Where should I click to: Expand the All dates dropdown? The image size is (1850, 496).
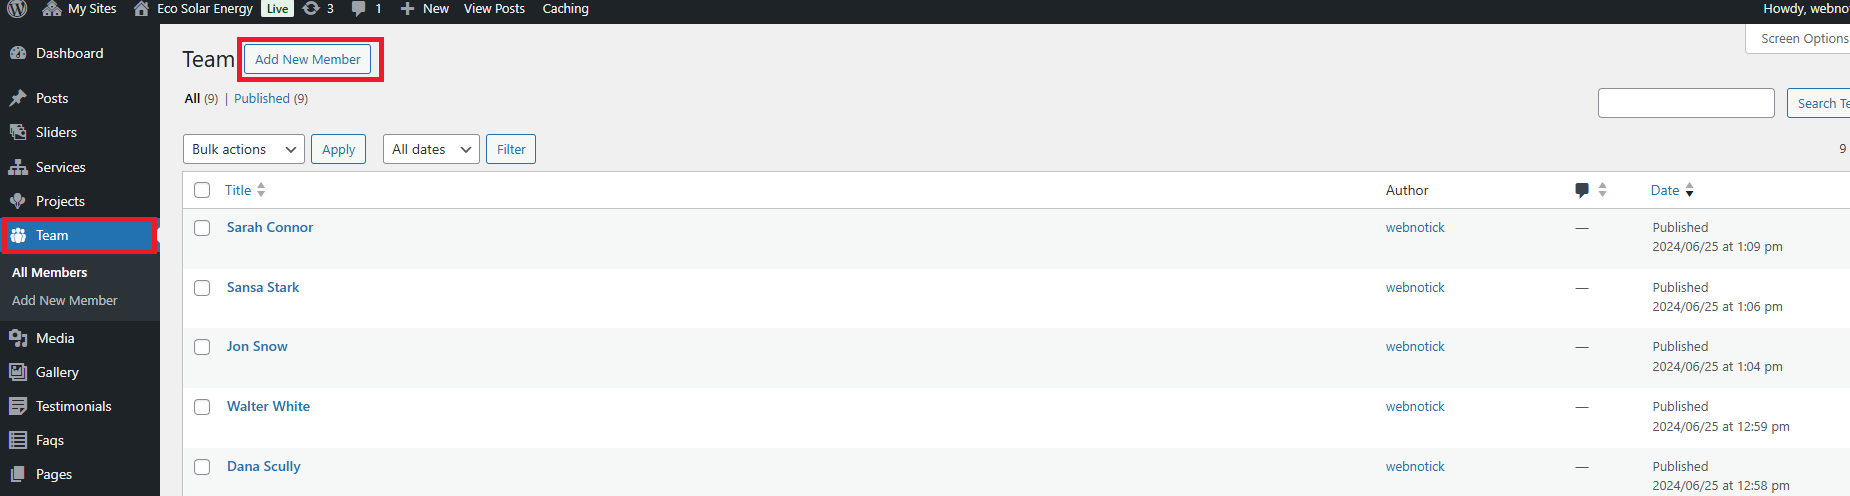click(431, 149)
